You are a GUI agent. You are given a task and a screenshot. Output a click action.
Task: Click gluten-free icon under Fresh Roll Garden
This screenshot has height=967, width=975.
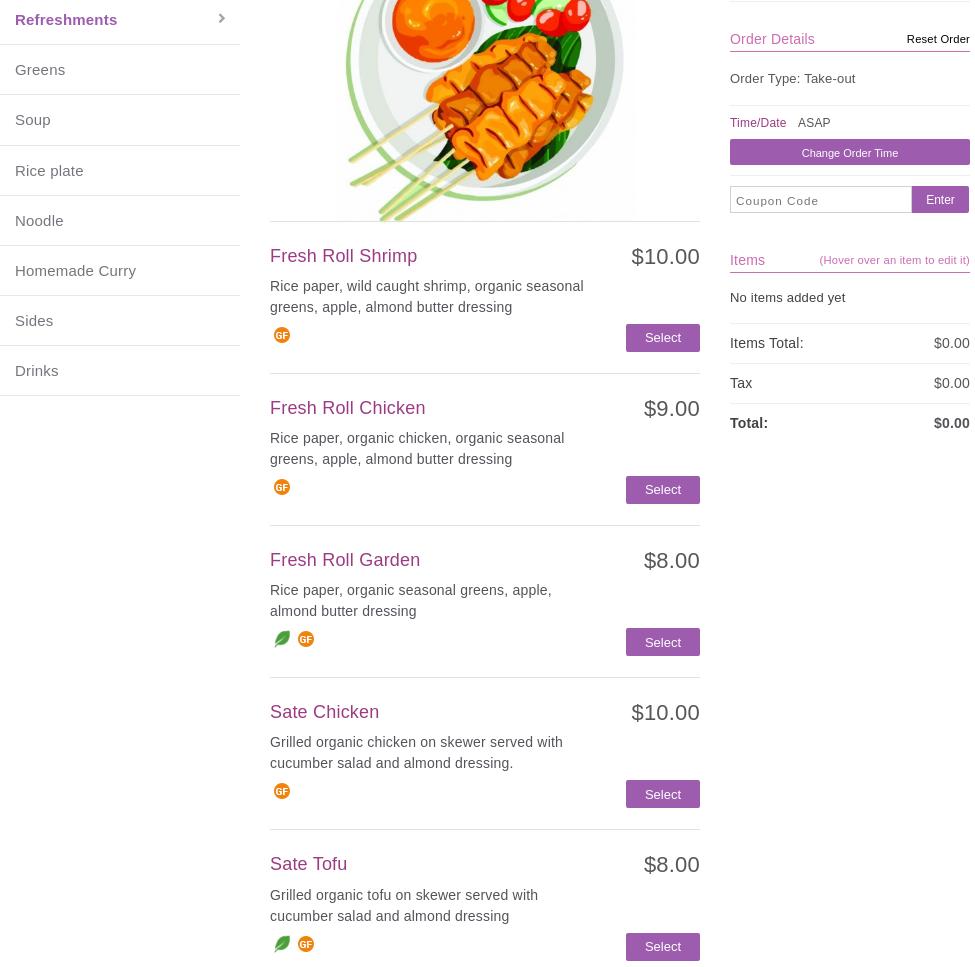coord(306,640)
